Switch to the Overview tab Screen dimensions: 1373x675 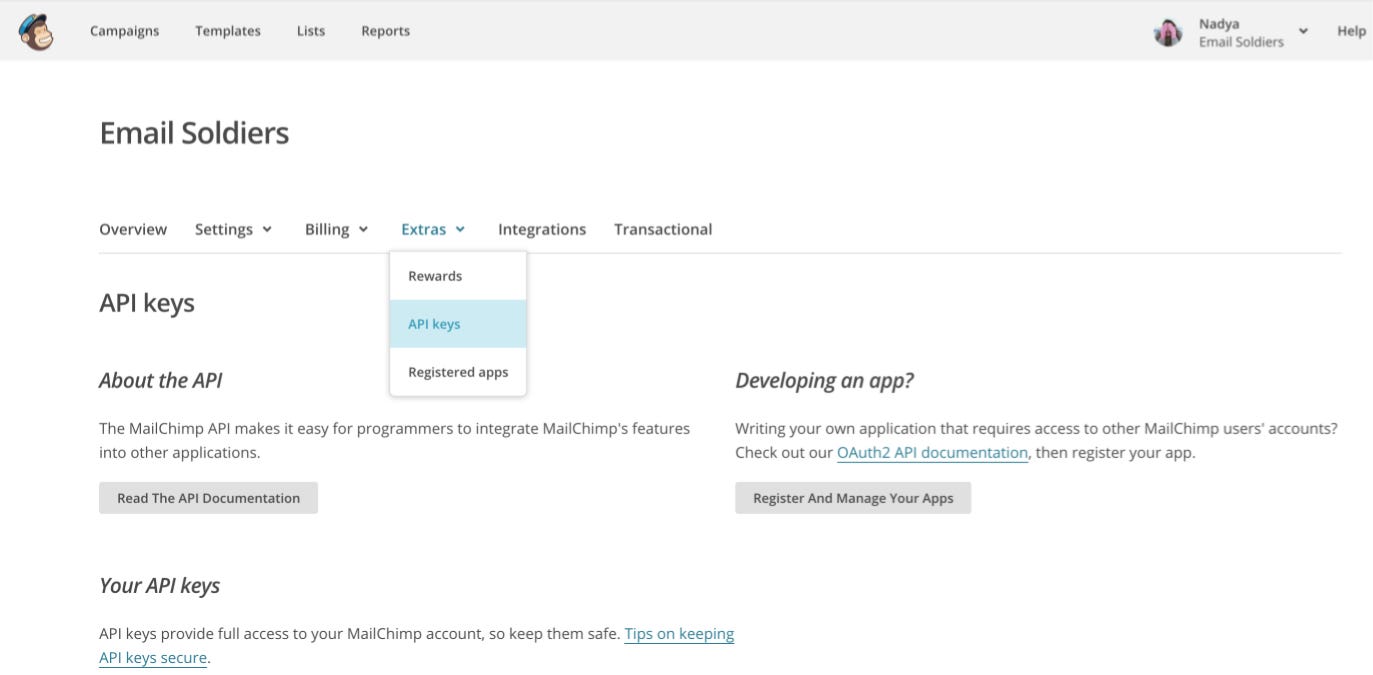(133, 229)
